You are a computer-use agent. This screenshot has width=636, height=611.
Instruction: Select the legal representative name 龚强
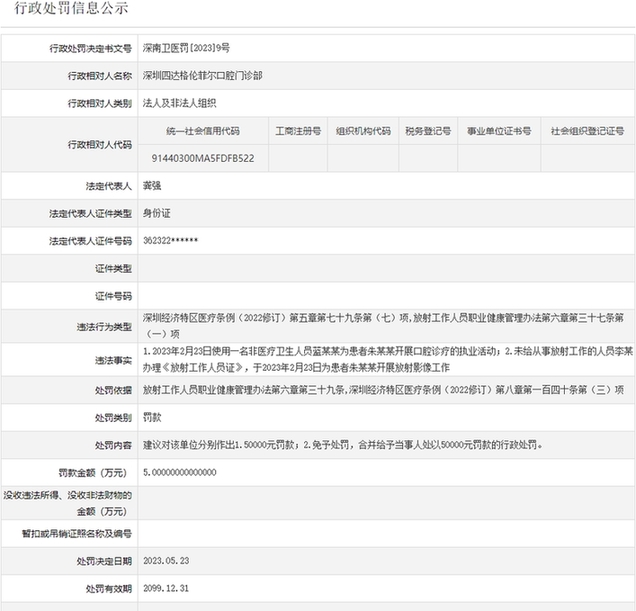point(152,186)
